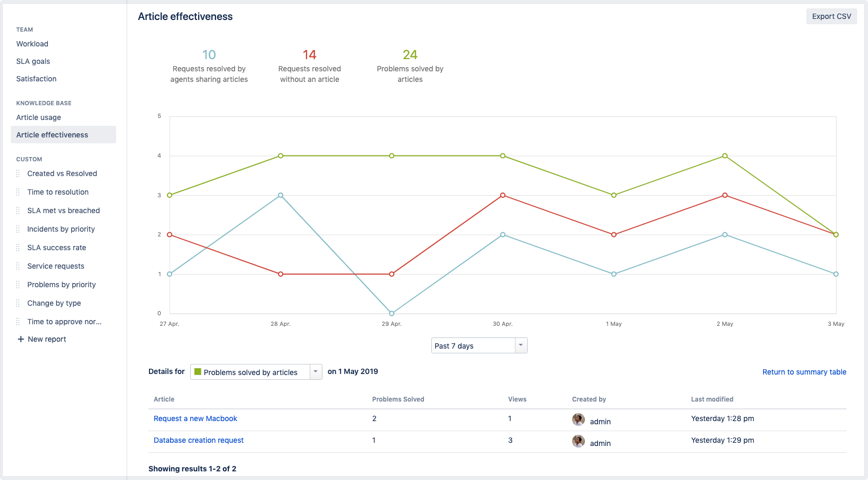868x480 pixels.
Task: Click admin avatar in Request a new Macbook row
Action: pos(578,420)
